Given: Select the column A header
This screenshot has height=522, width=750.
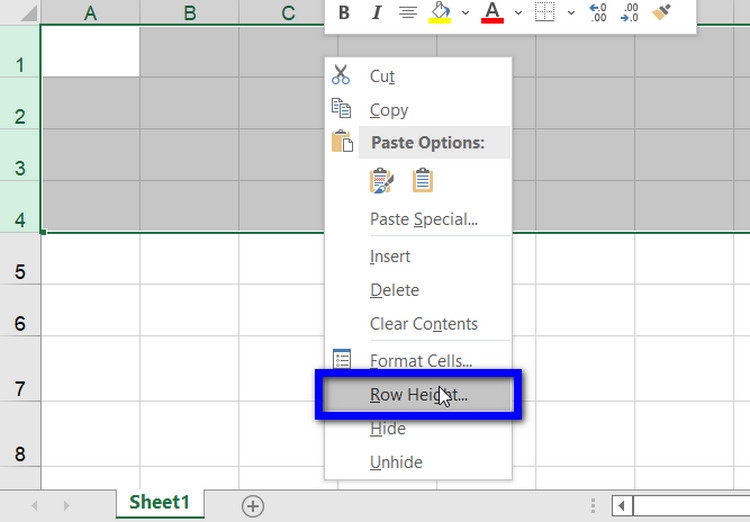Looking at the screenshot, I should 90,12.
